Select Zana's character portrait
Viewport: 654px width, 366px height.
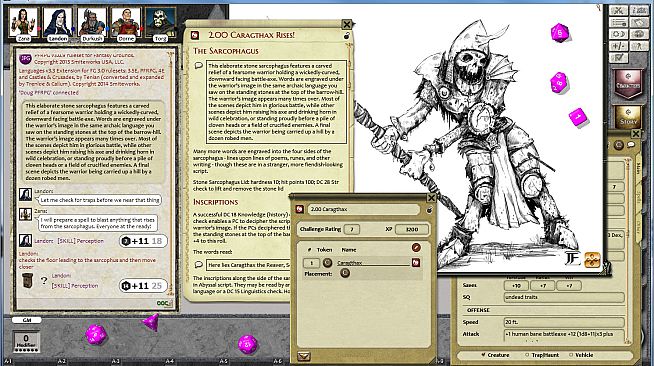coord(23,22)
